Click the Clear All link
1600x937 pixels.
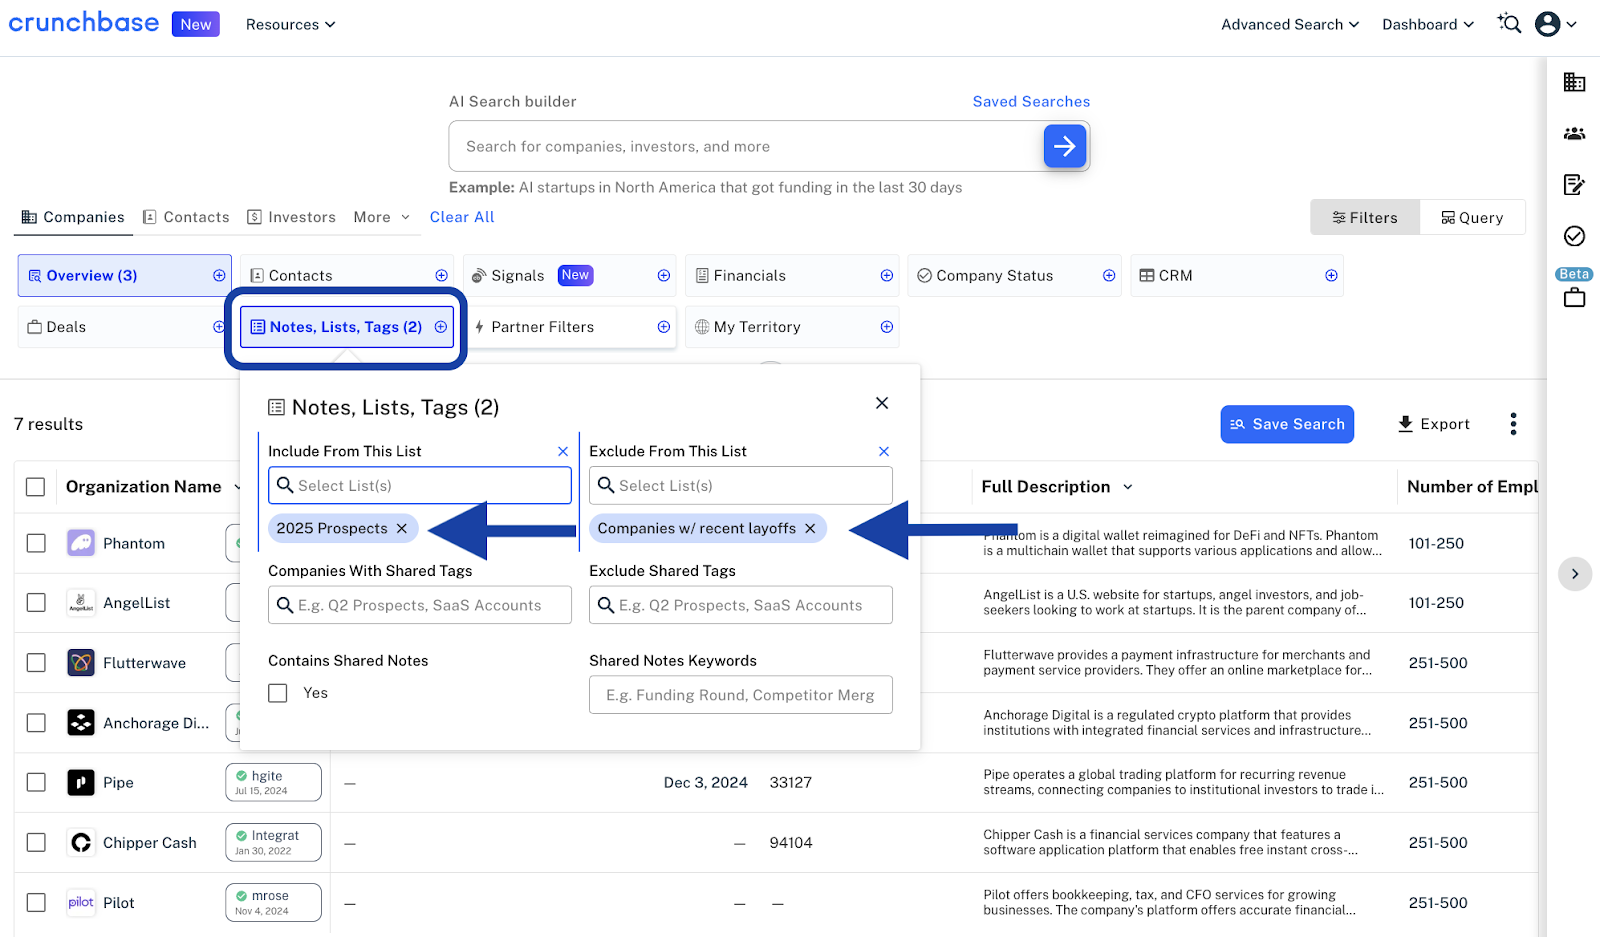[x=462, y=217]
